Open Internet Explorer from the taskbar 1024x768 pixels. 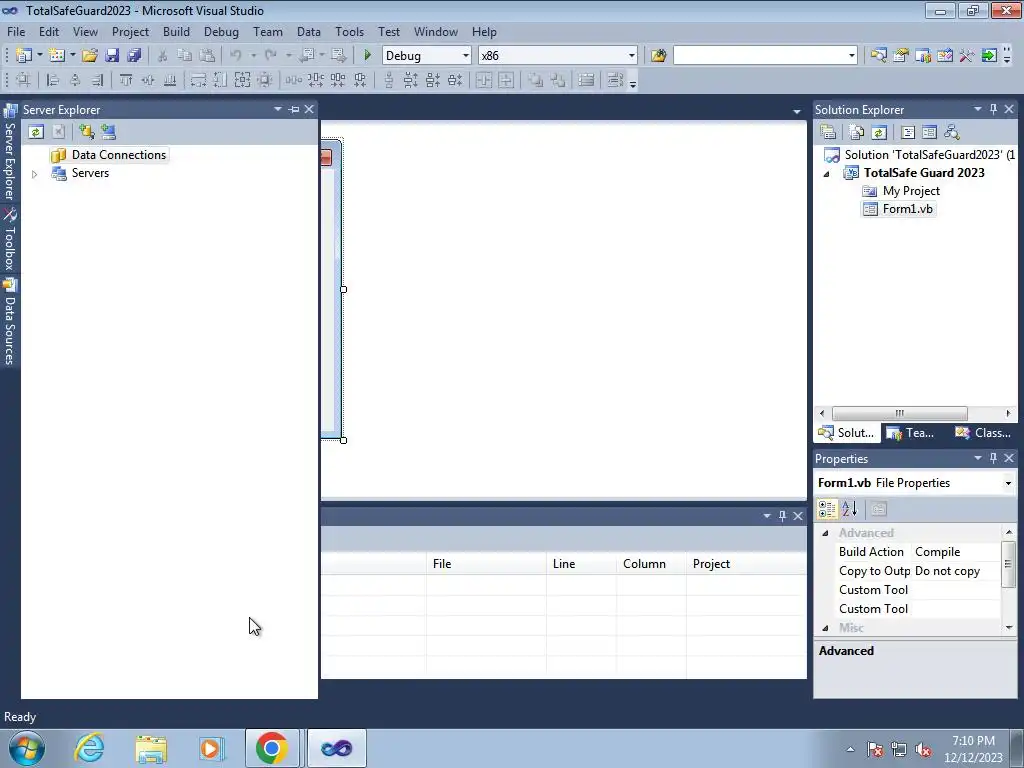click(89, 748)
